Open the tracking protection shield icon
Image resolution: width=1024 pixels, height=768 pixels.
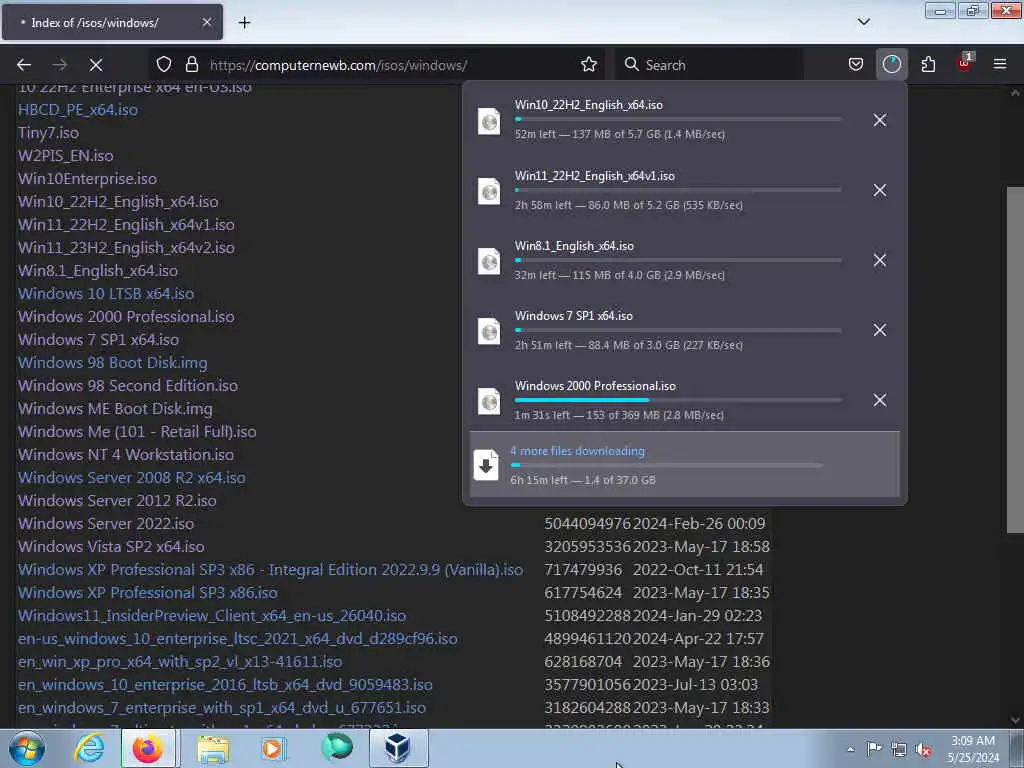pyautogui.click(x=164, y=64)
